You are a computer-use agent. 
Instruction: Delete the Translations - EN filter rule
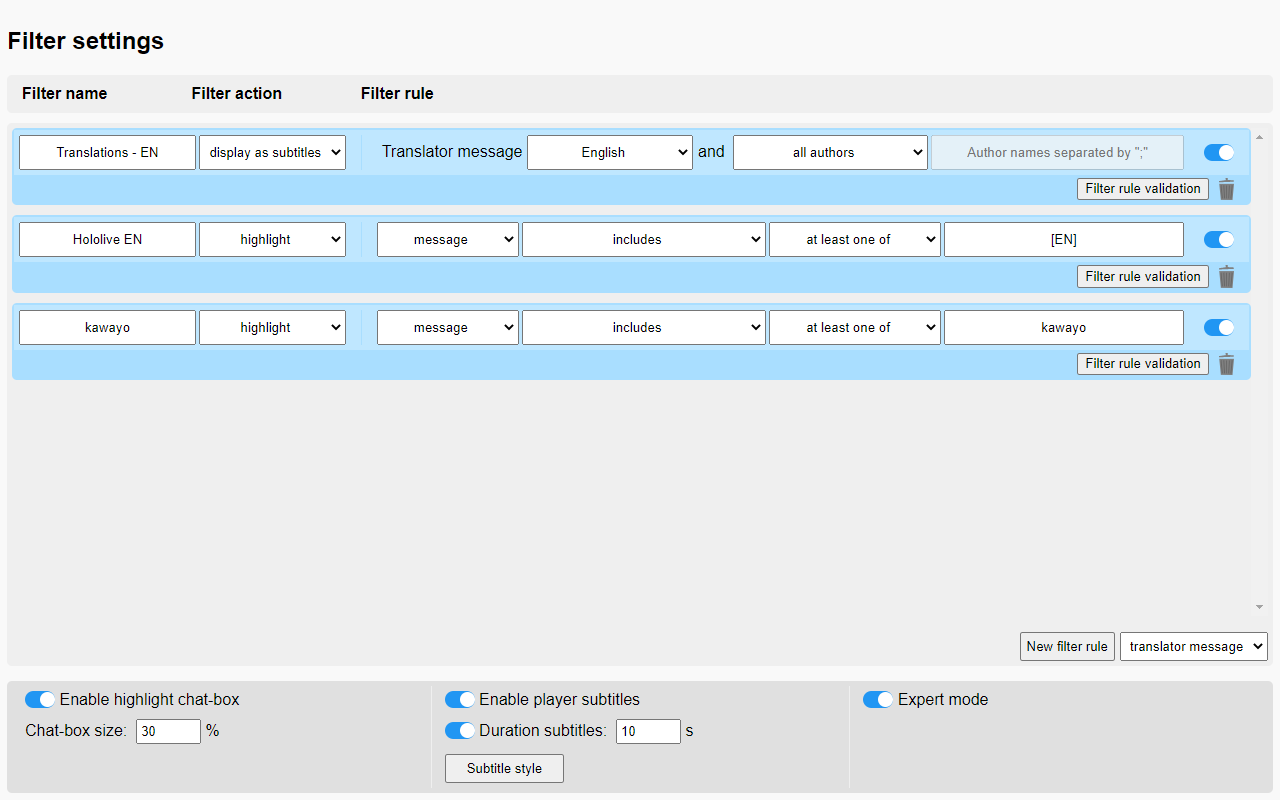[1227, 189]
